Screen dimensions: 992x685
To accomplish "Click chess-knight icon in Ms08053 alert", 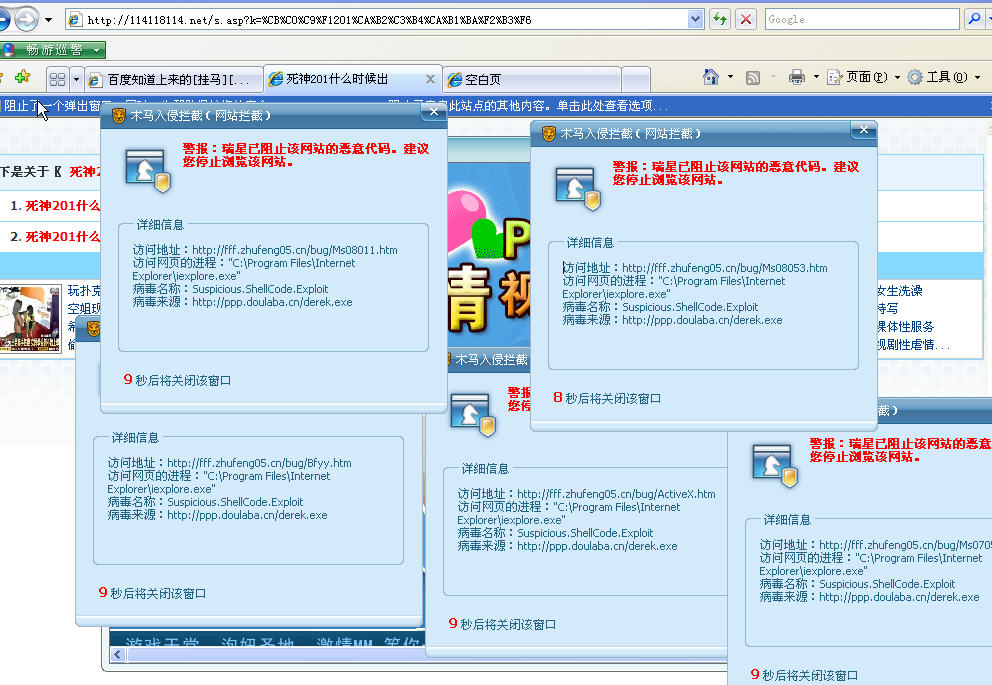I will click(578, 188).
